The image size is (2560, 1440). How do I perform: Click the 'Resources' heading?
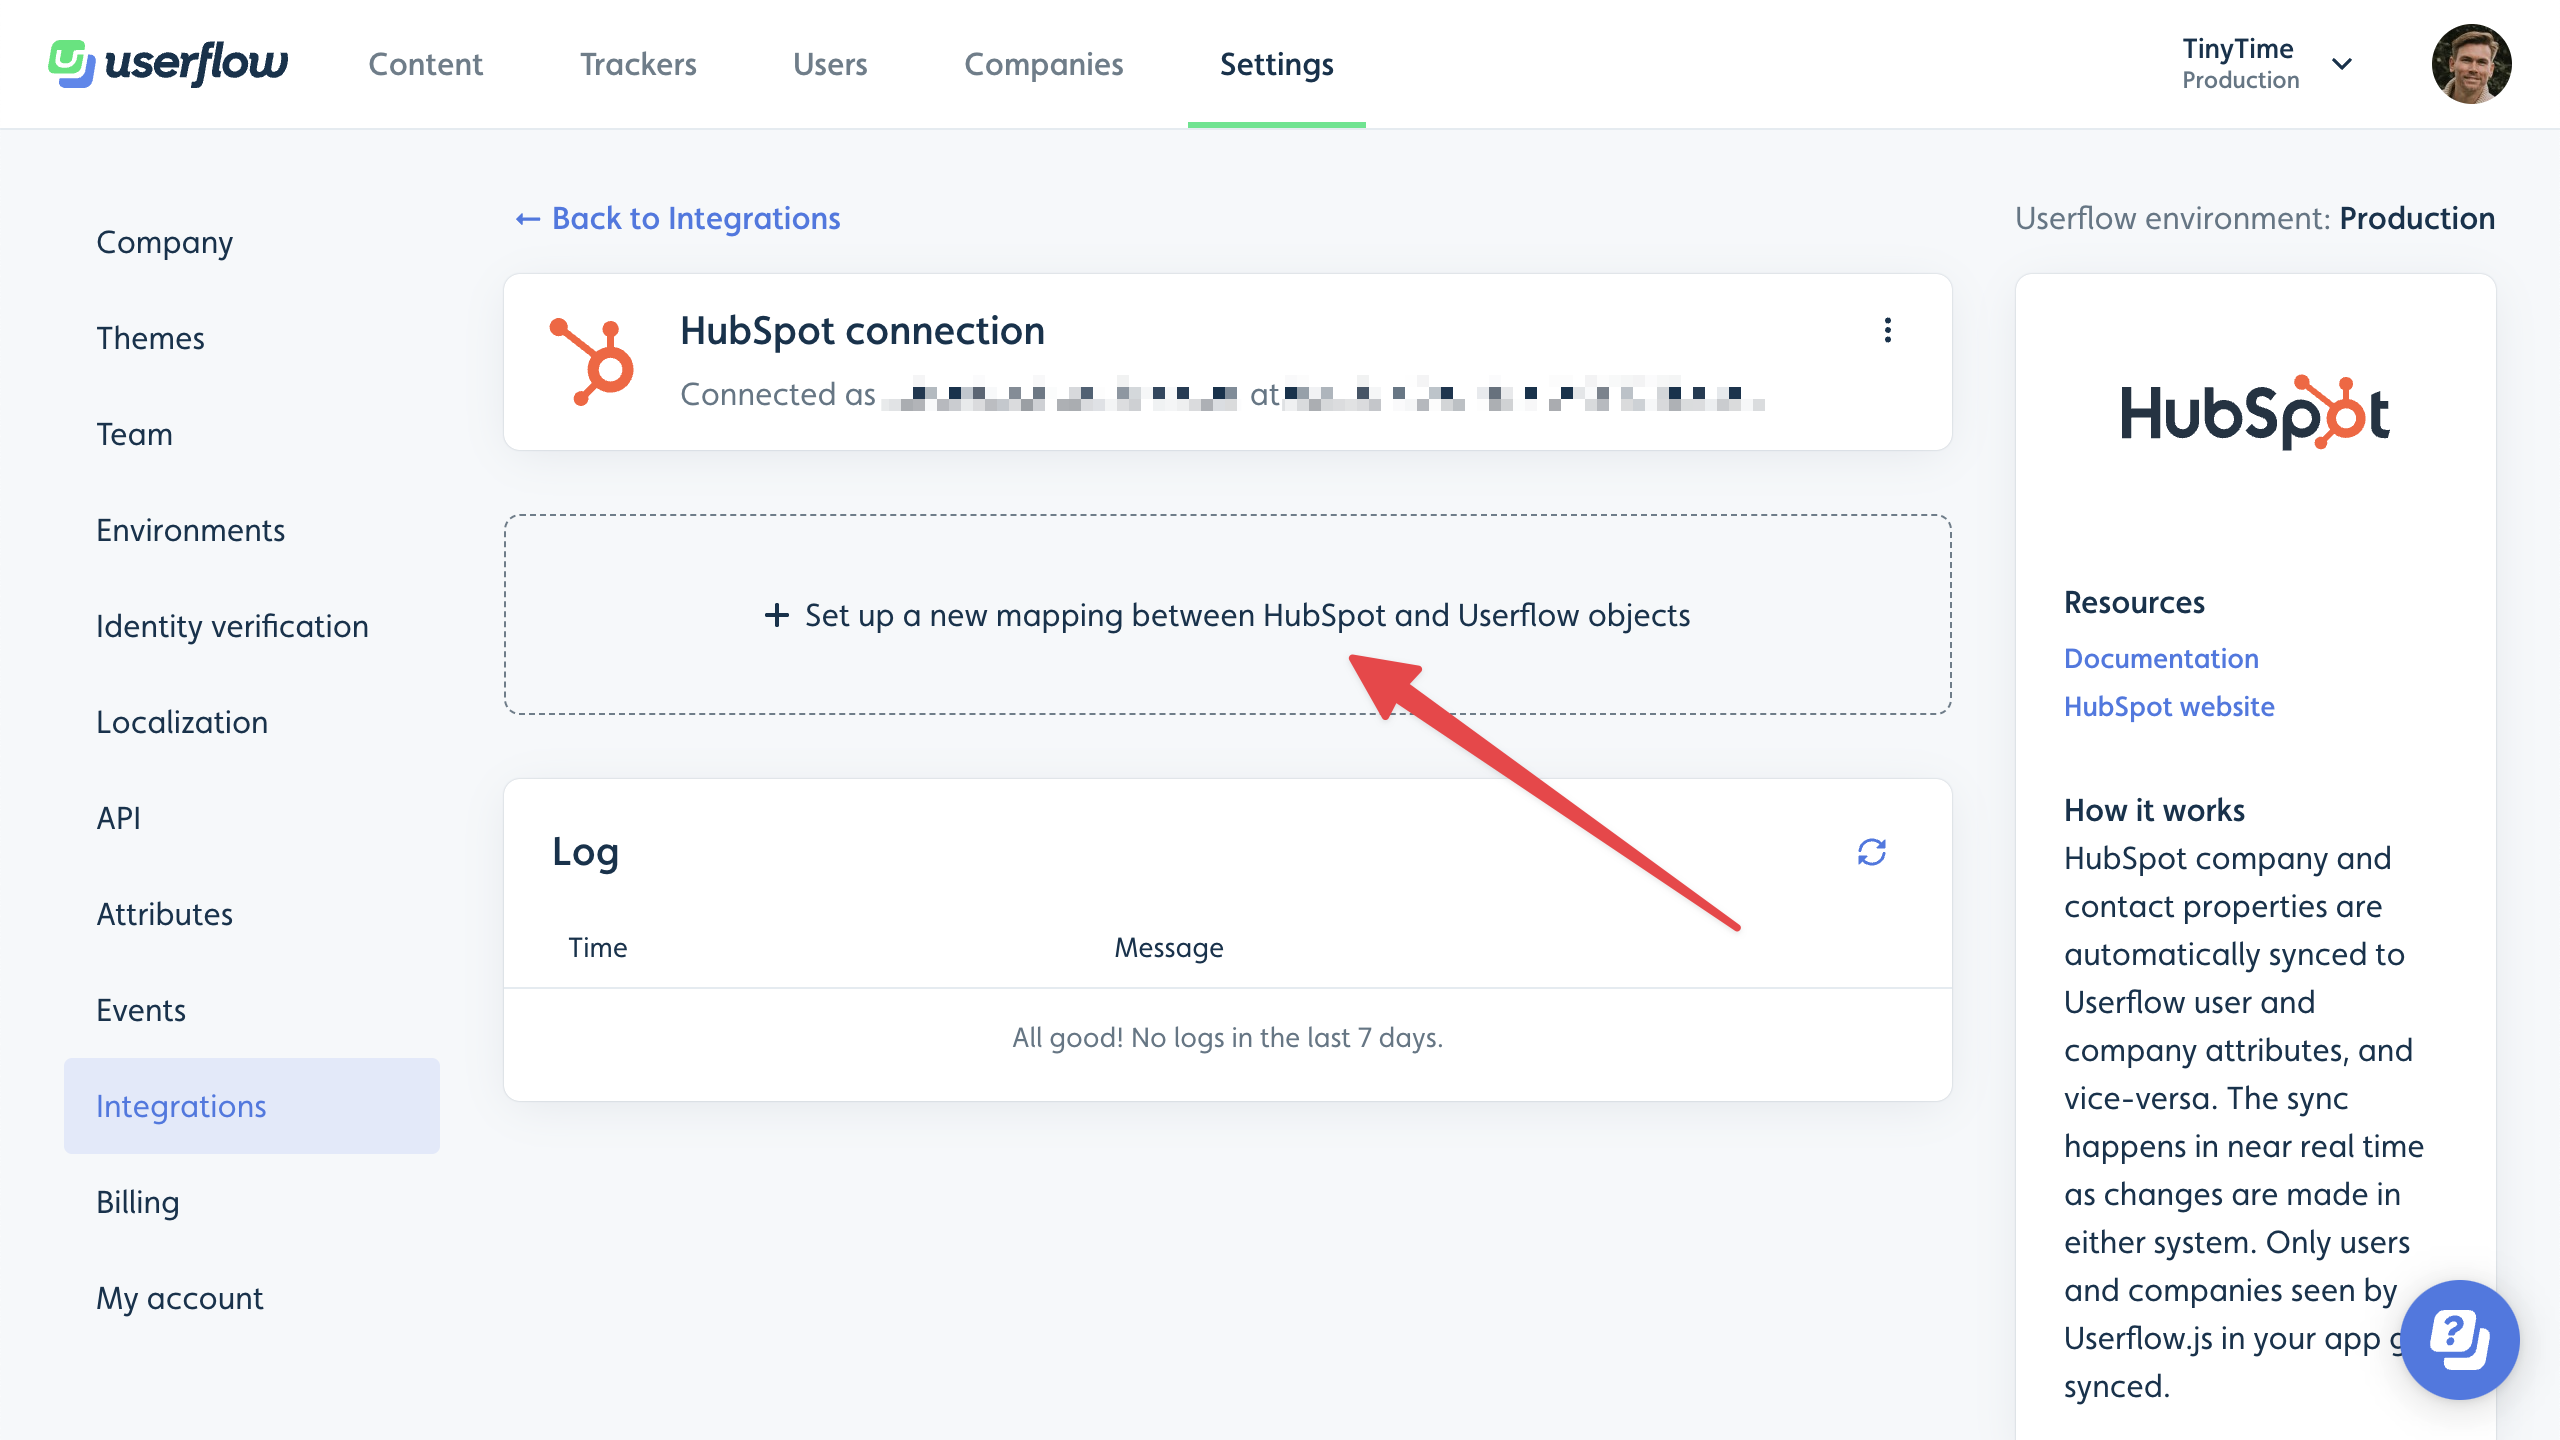[2134, 602]
